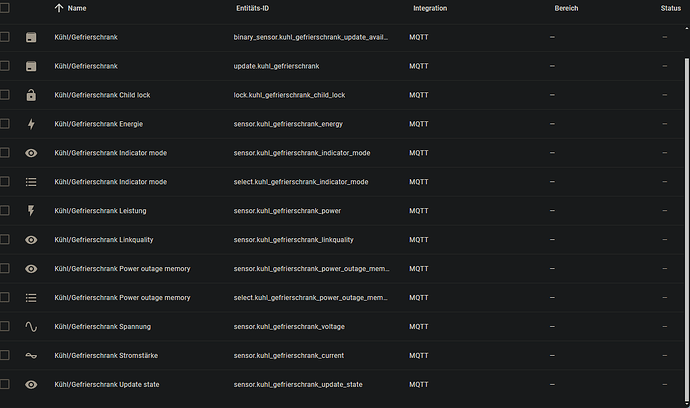Sort by the Name column header
Image resolution: width=690 pixels, height=408 pixels.
tap(77, 8)
